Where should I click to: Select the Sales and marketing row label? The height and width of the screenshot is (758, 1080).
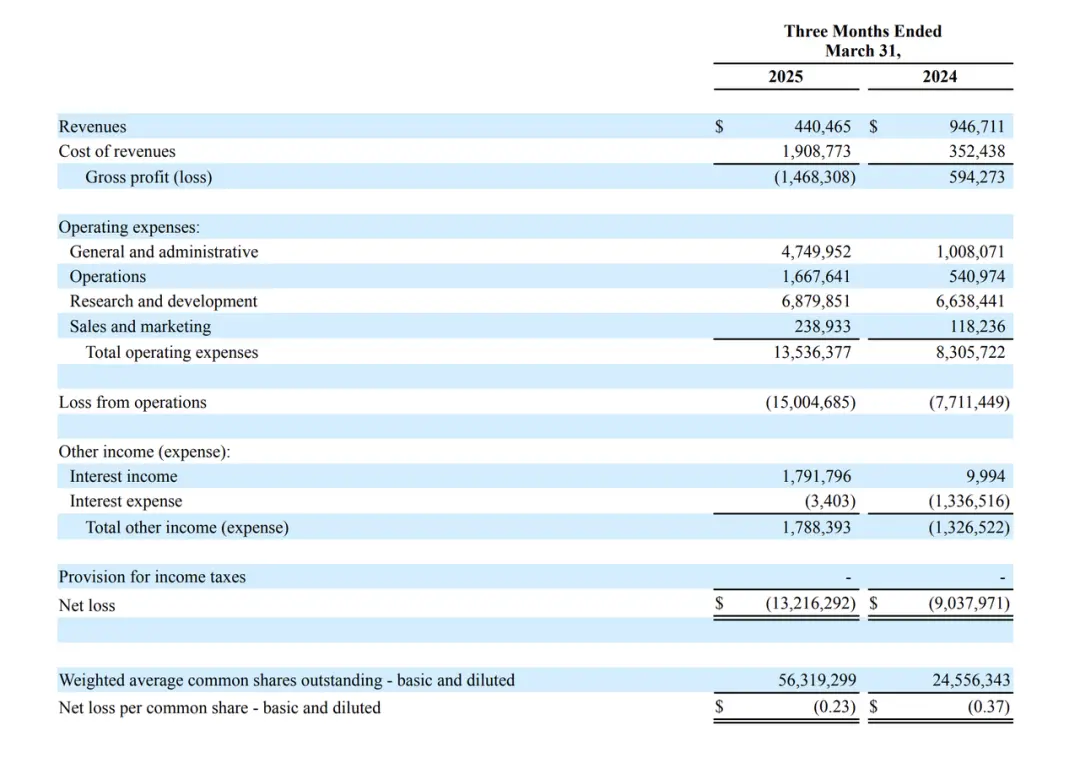click(140, 327)
